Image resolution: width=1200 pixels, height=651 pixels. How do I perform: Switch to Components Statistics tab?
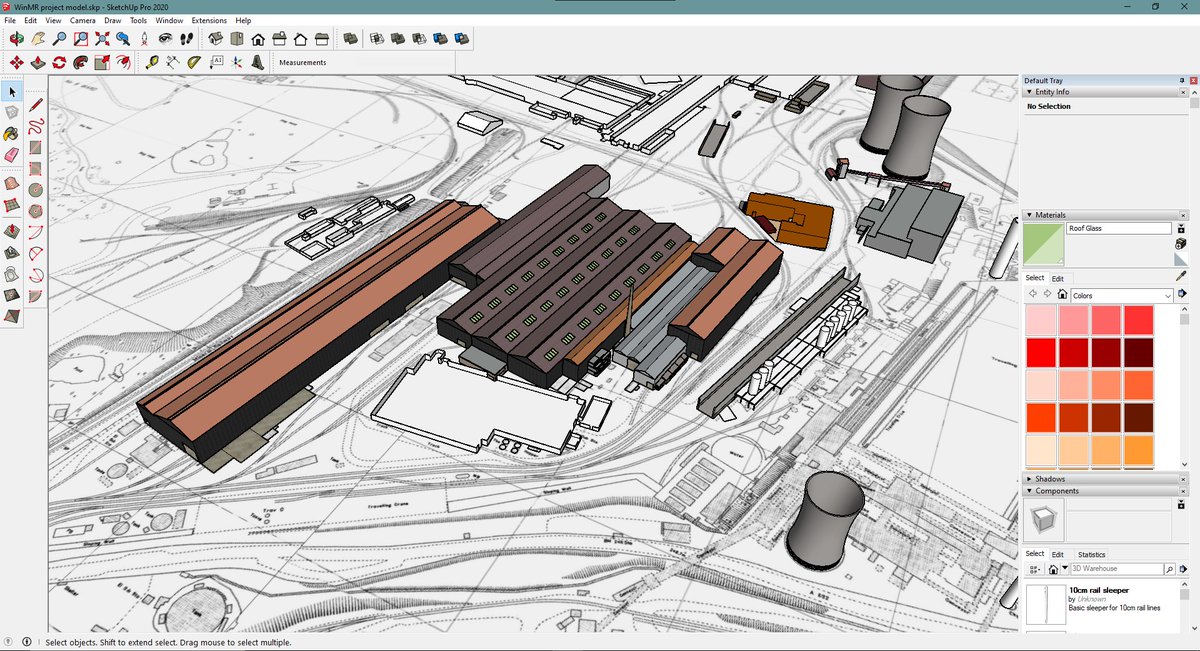(1091, 554)
